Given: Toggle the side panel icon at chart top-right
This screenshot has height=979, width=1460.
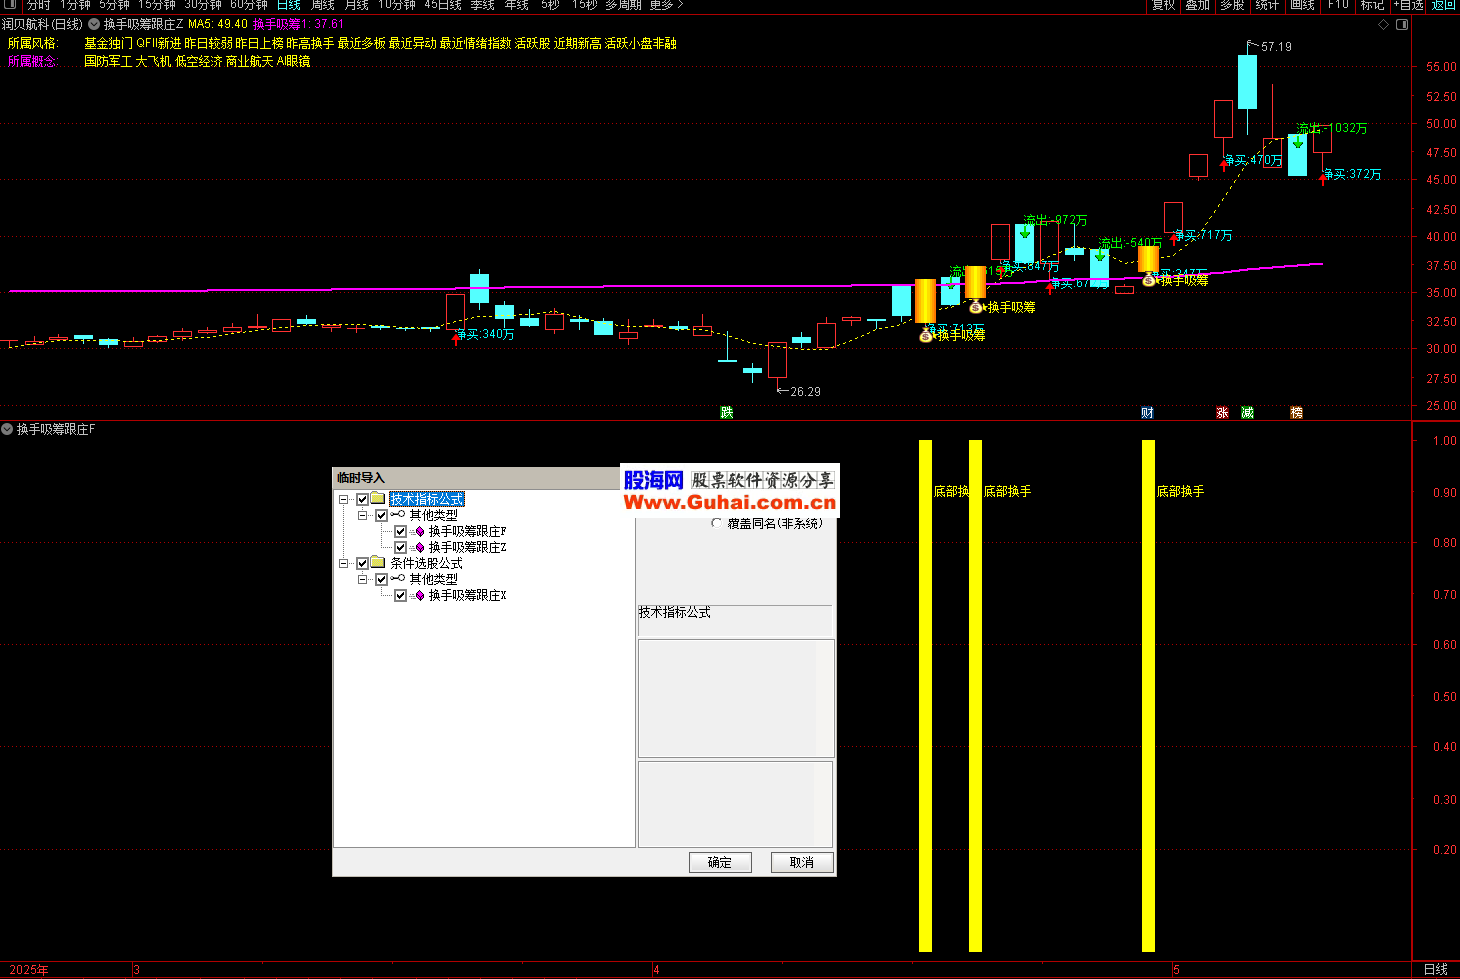Looking at the screenshot, I should tap(1402, 24).
